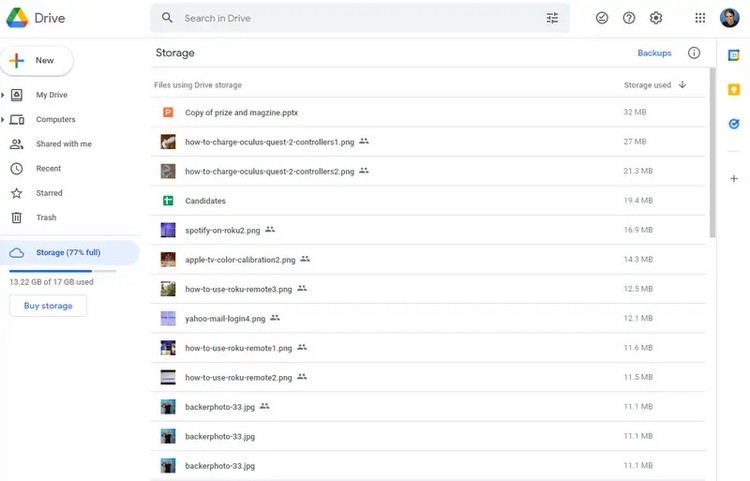Click the Storage used column header
Image resolution: width=750 pixels, height=481 pixels.
[x=647, y=85]
